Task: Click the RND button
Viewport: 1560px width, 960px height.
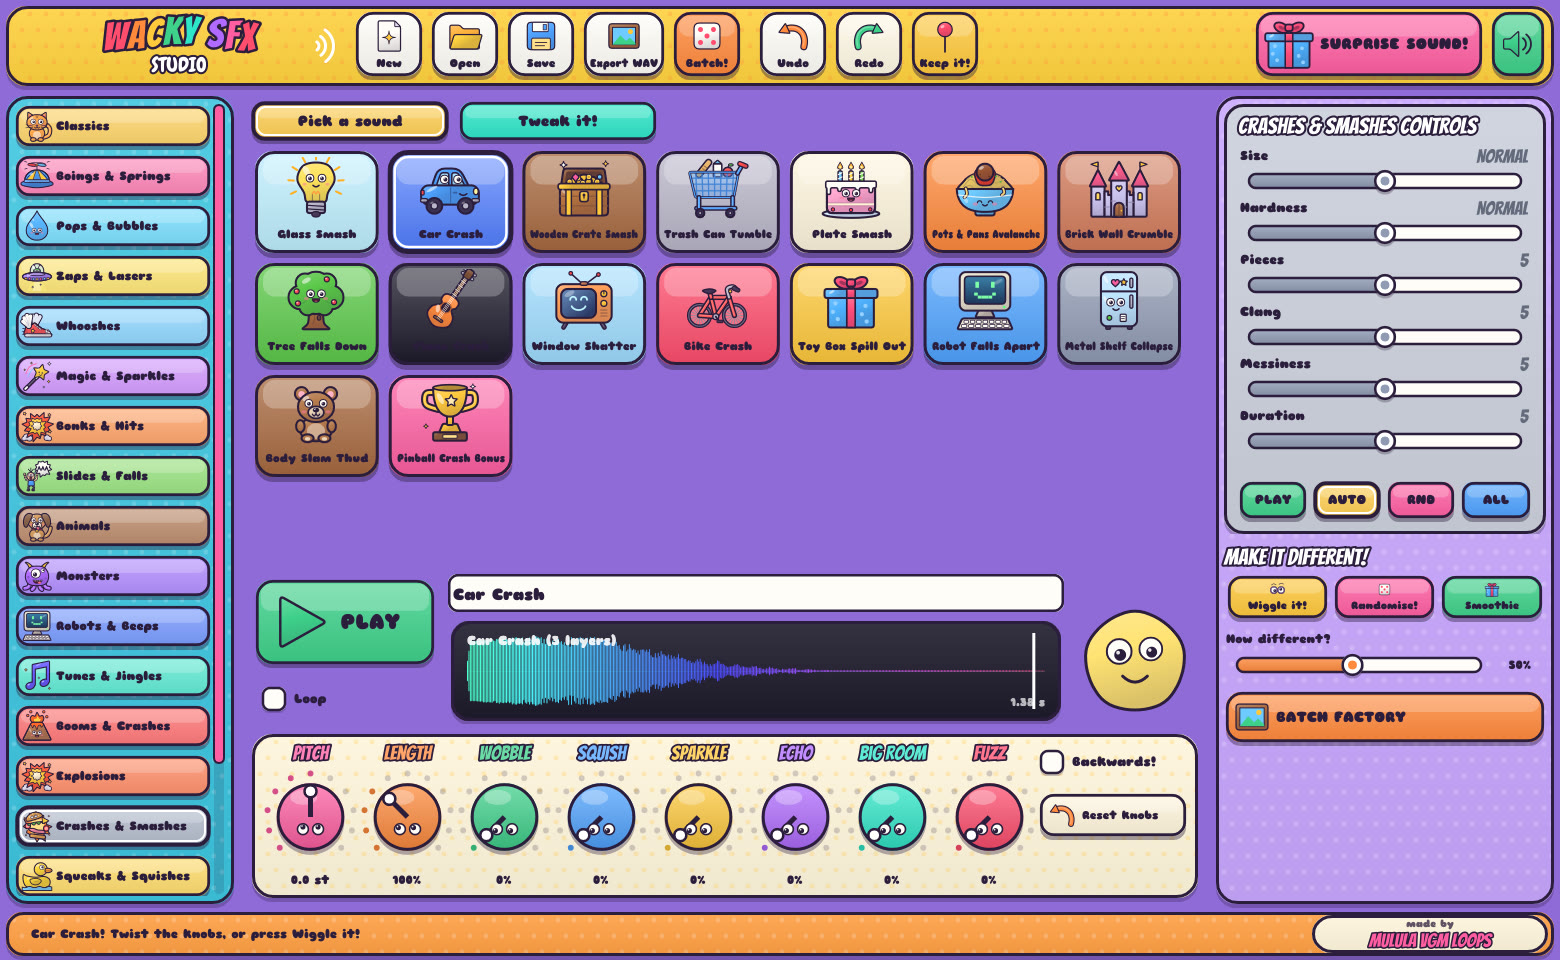Action: (x=1421, y=500)
